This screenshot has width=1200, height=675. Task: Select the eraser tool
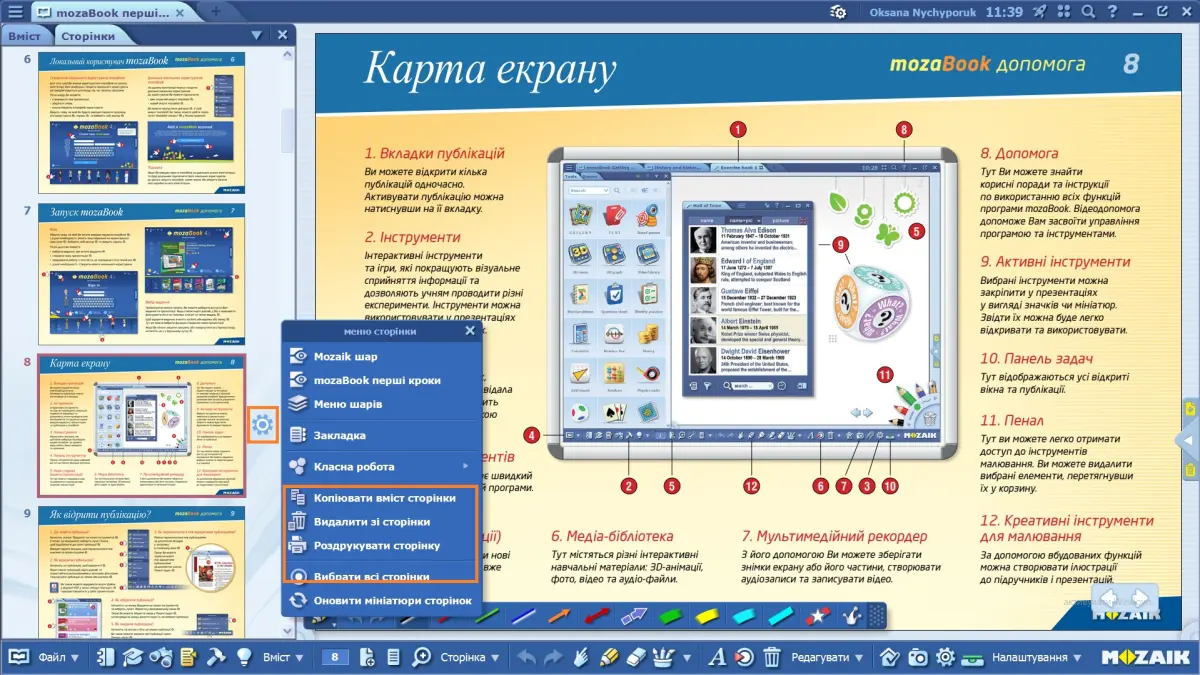[637, 657]
